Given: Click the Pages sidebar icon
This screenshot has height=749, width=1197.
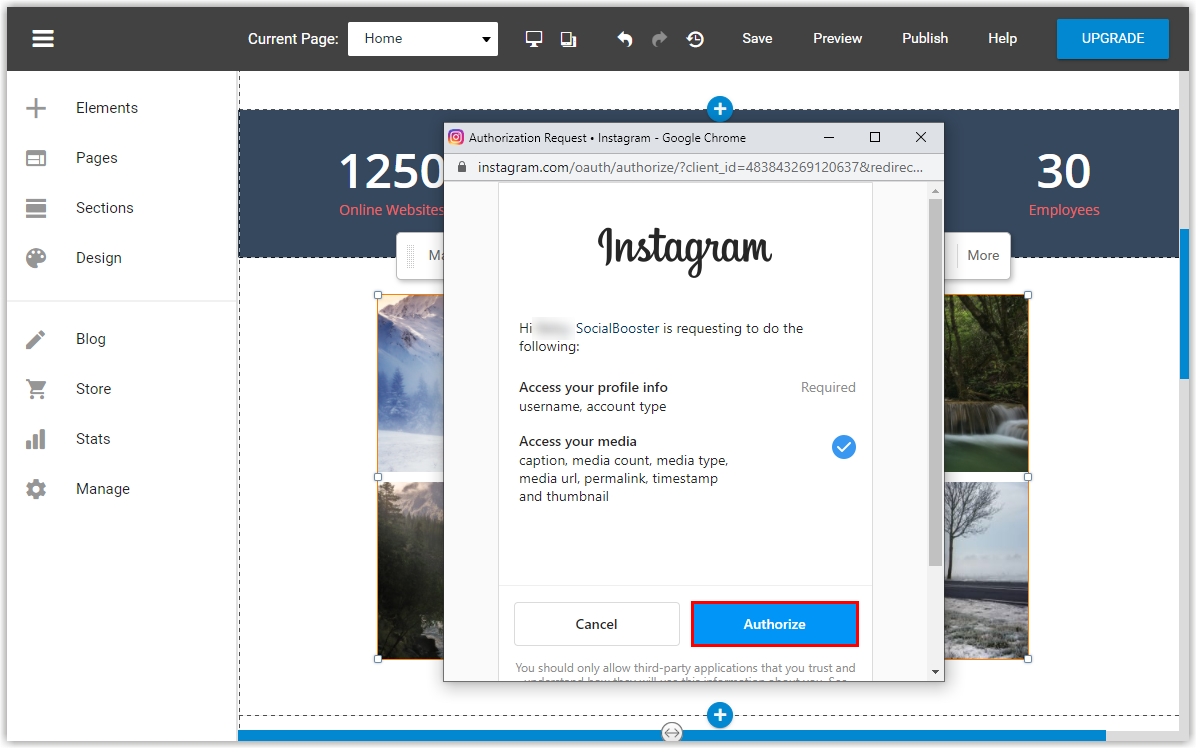Looking at the screenshot, I should point(36,158).
